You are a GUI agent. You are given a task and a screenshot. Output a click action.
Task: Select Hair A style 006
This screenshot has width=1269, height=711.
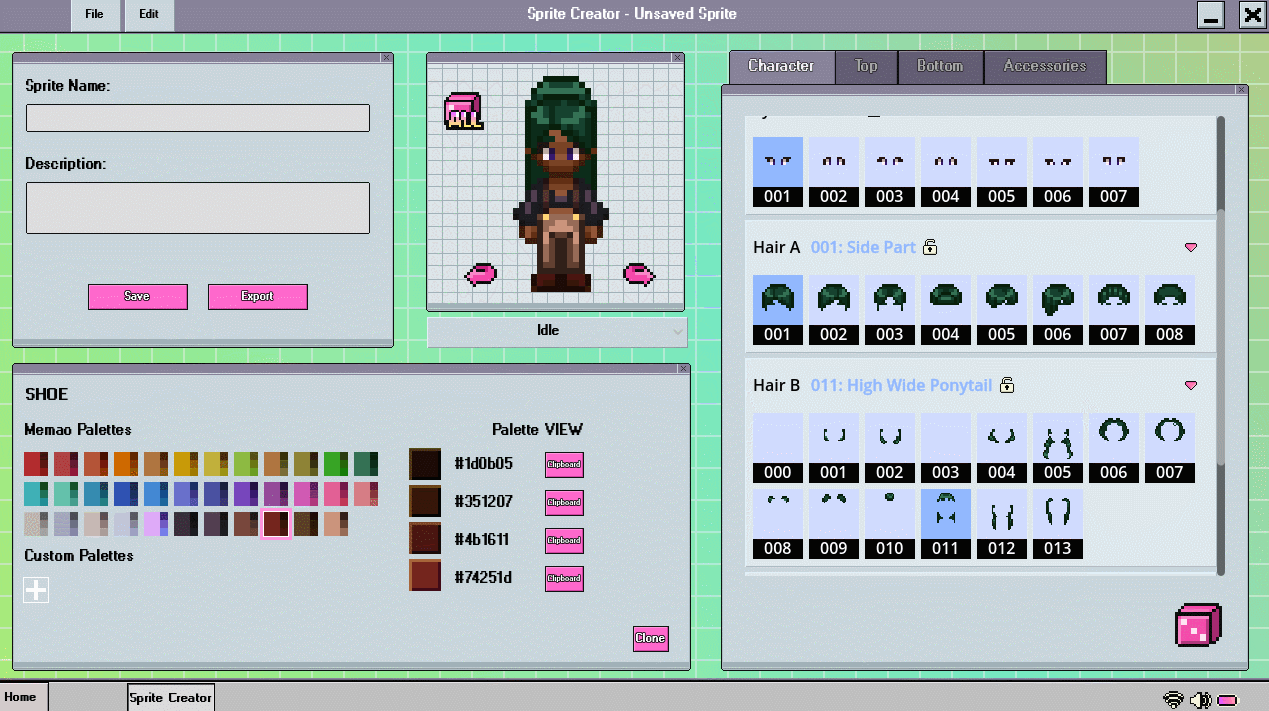coord(1058,310)
